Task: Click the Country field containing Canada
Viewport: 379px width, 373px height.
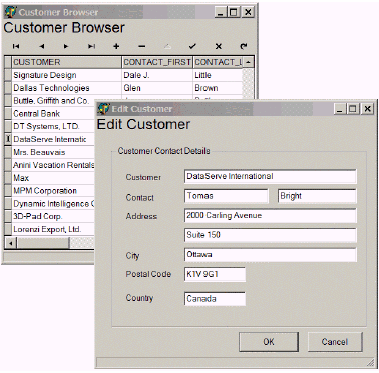Action: (x=215, y=299)
